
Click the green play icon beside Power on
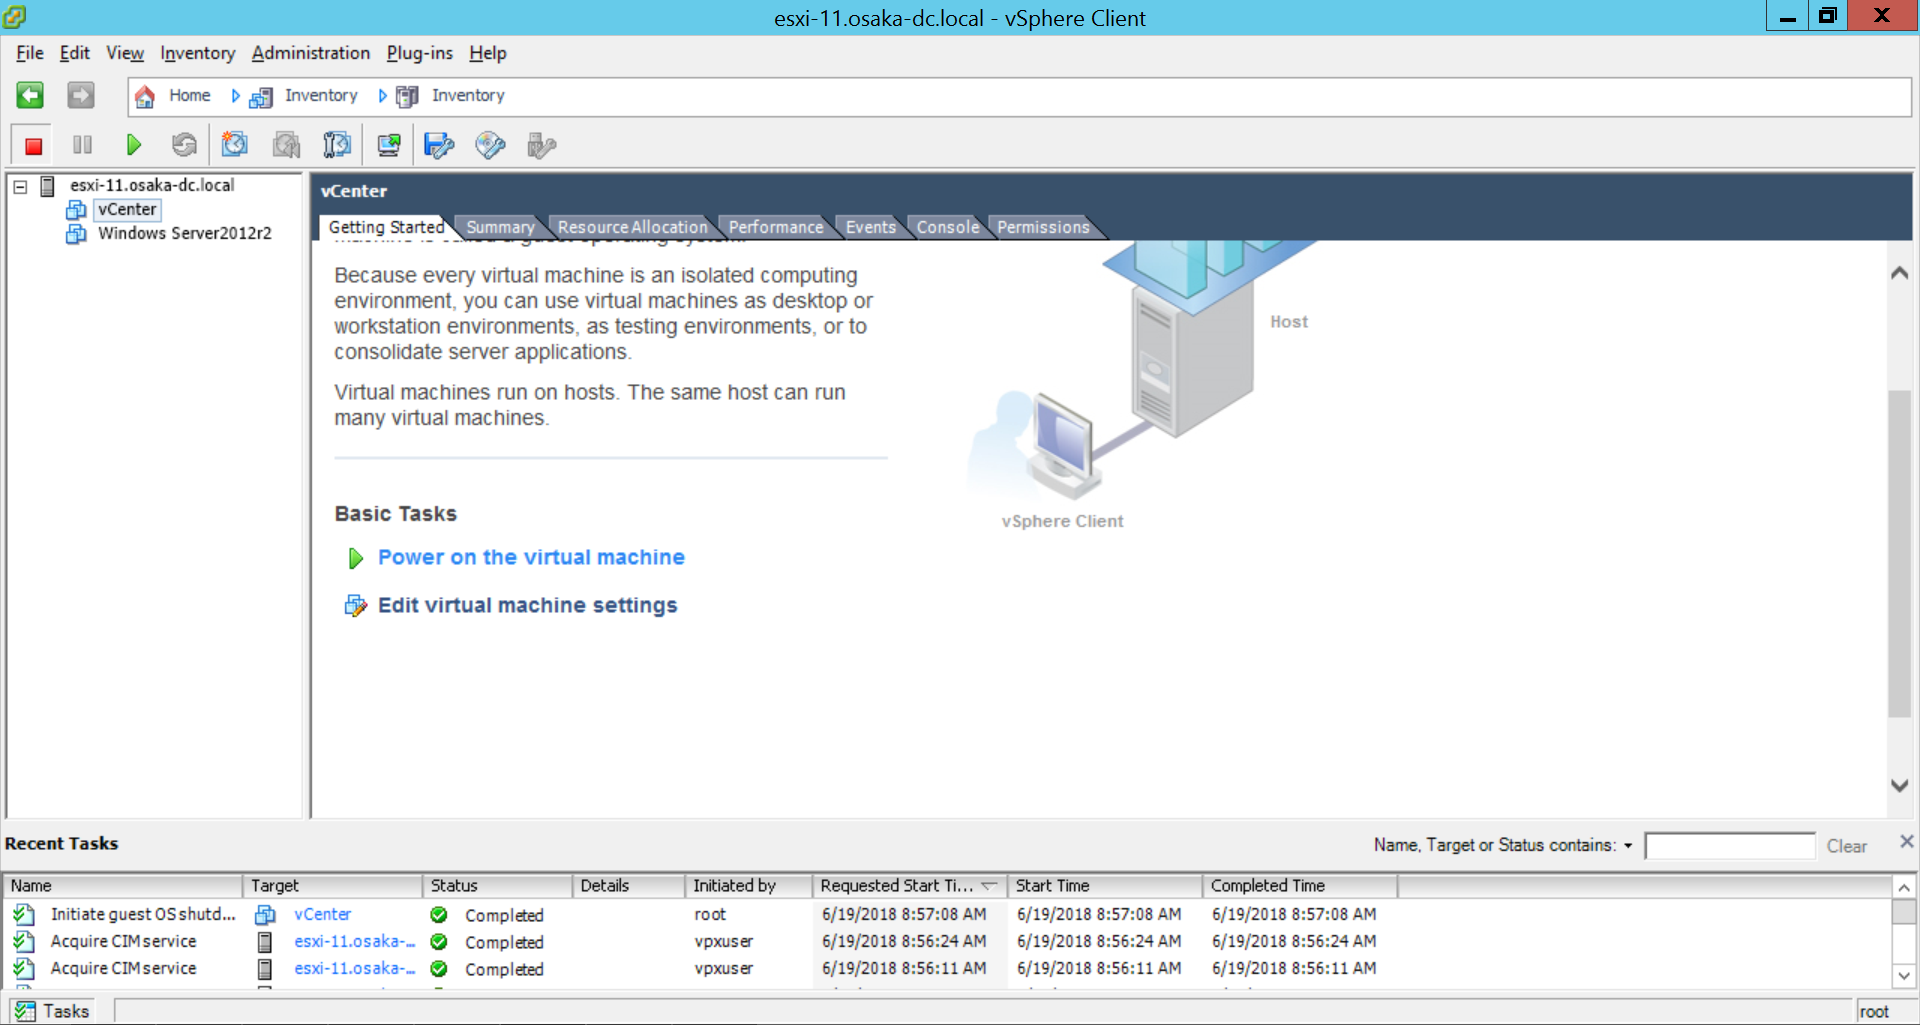point(355,559)
